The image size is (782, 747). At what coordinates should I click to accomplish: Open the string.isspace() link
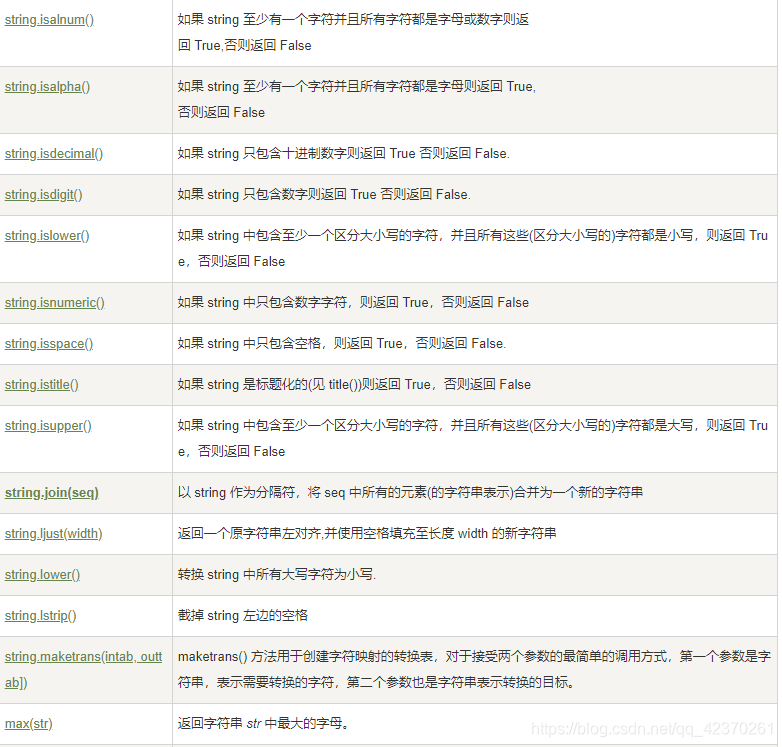49,344
